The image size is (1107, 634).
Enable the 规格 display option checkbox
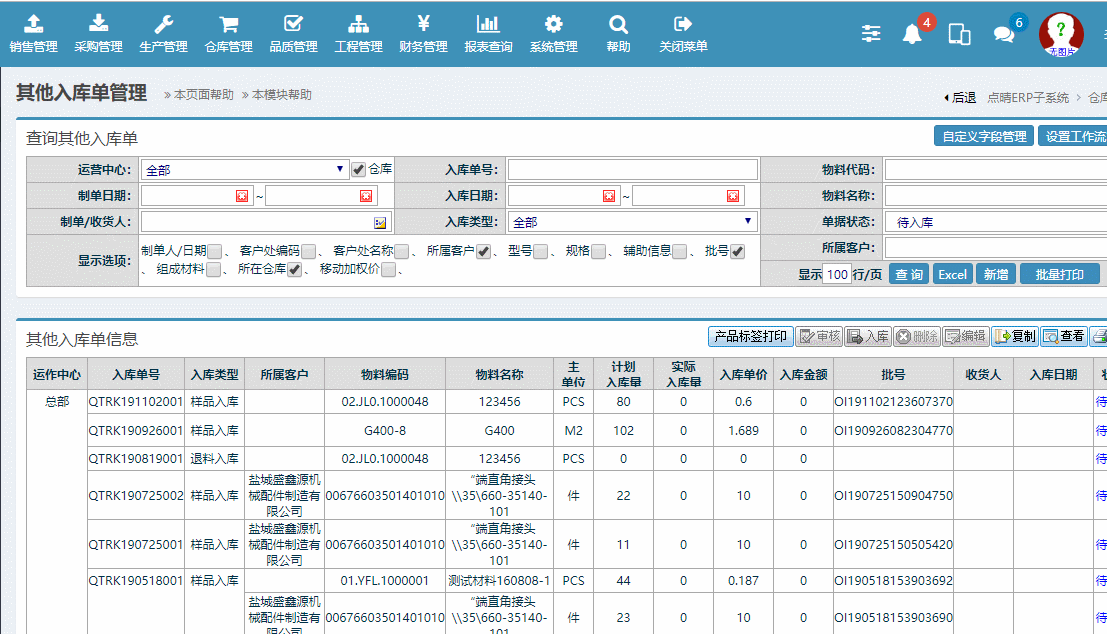[x=598, y=252]
